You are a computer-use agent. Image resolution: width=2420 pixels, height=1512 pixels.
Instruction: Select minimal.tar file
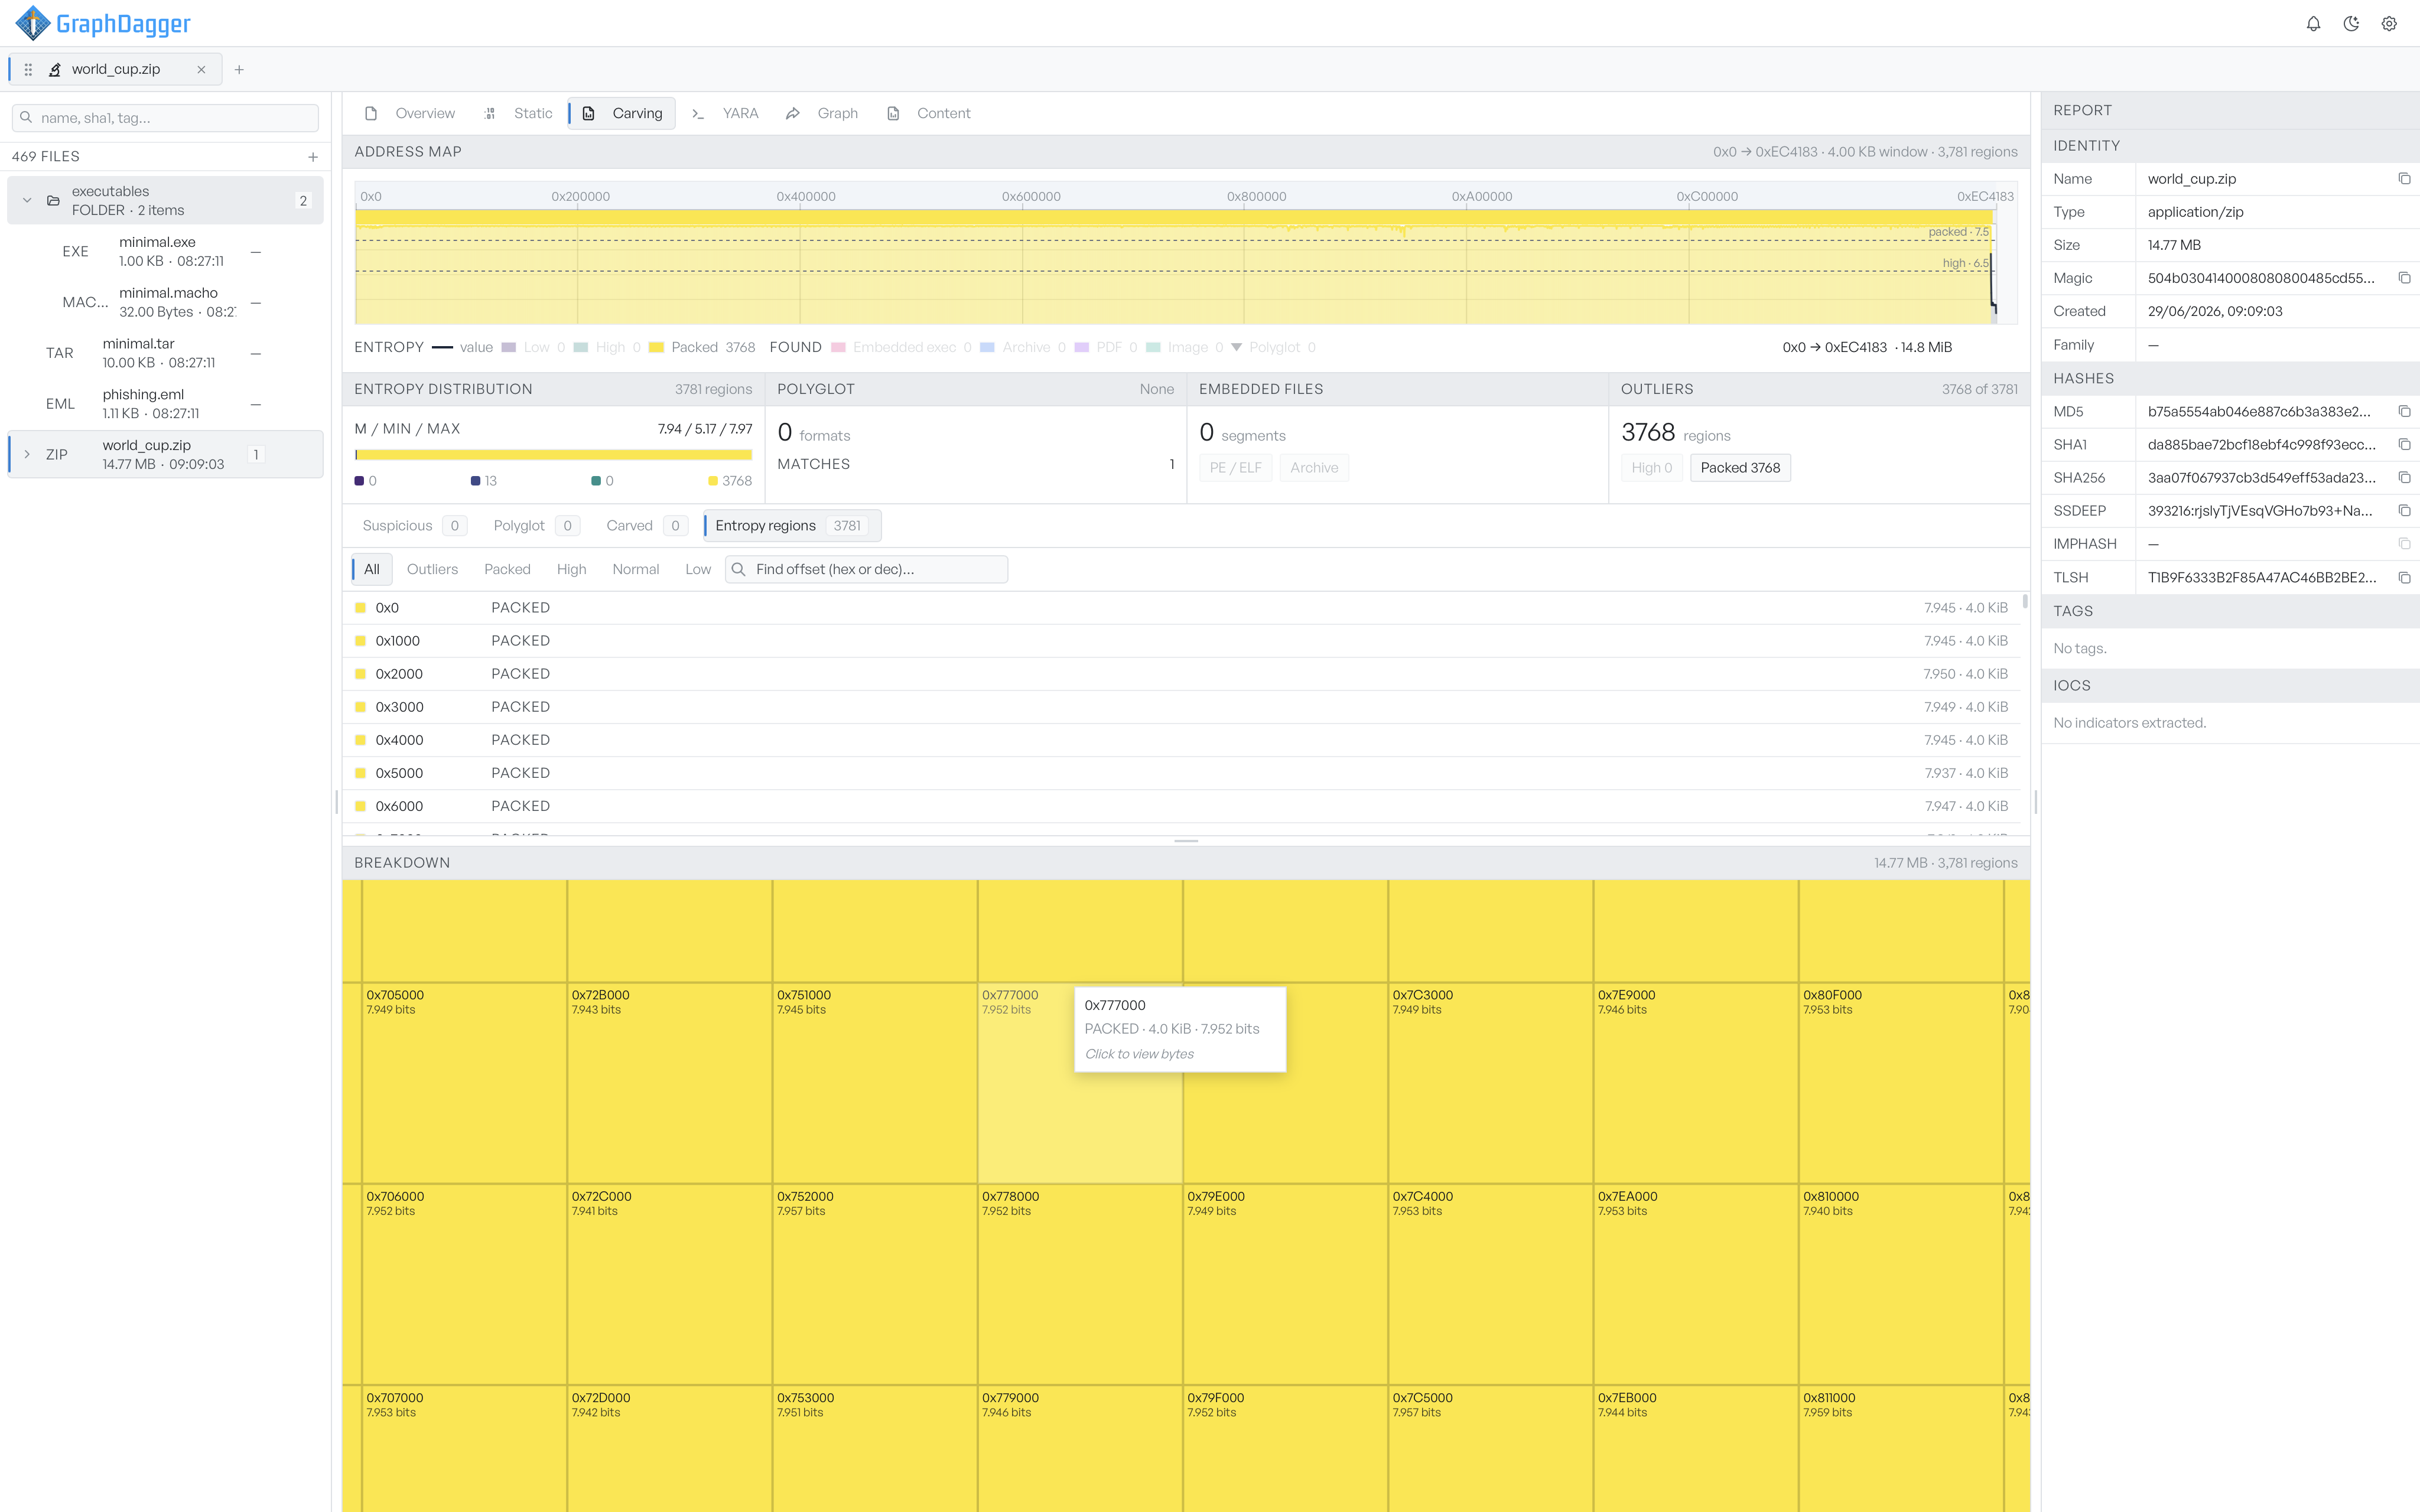coord(165,353)
